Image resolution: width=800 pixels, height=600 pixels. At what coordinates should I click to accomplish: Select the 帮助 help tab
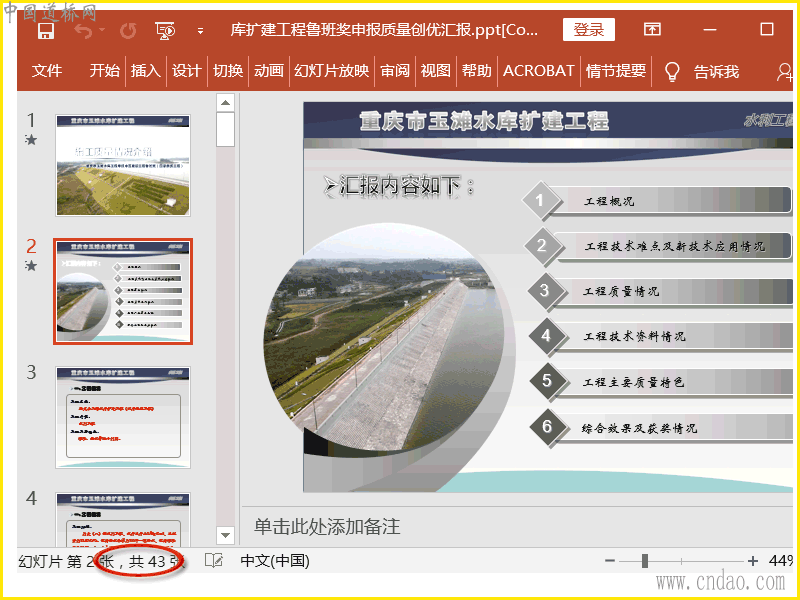pyautogui.click(x=477, y=71)
